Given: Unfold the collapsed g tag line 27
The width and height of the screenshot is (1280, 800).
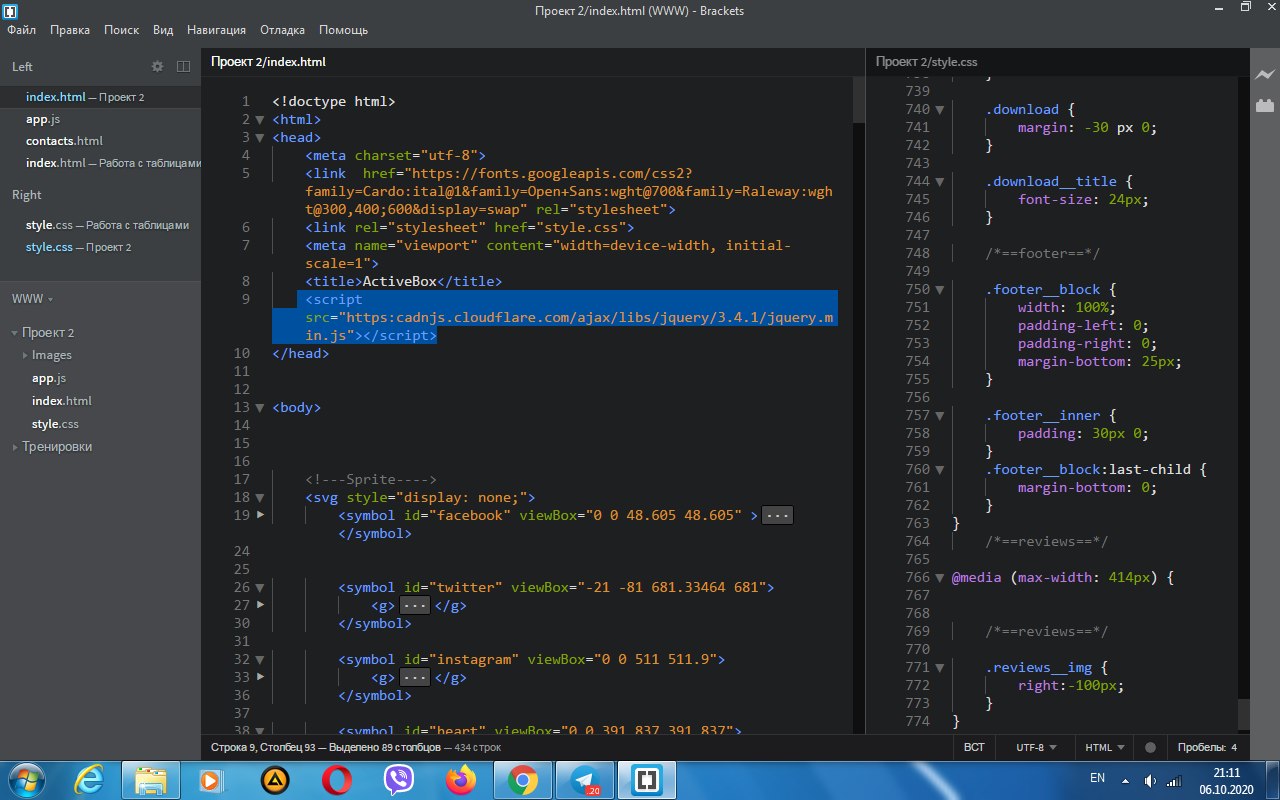Looking at the screenshot, I should point(260,605).
